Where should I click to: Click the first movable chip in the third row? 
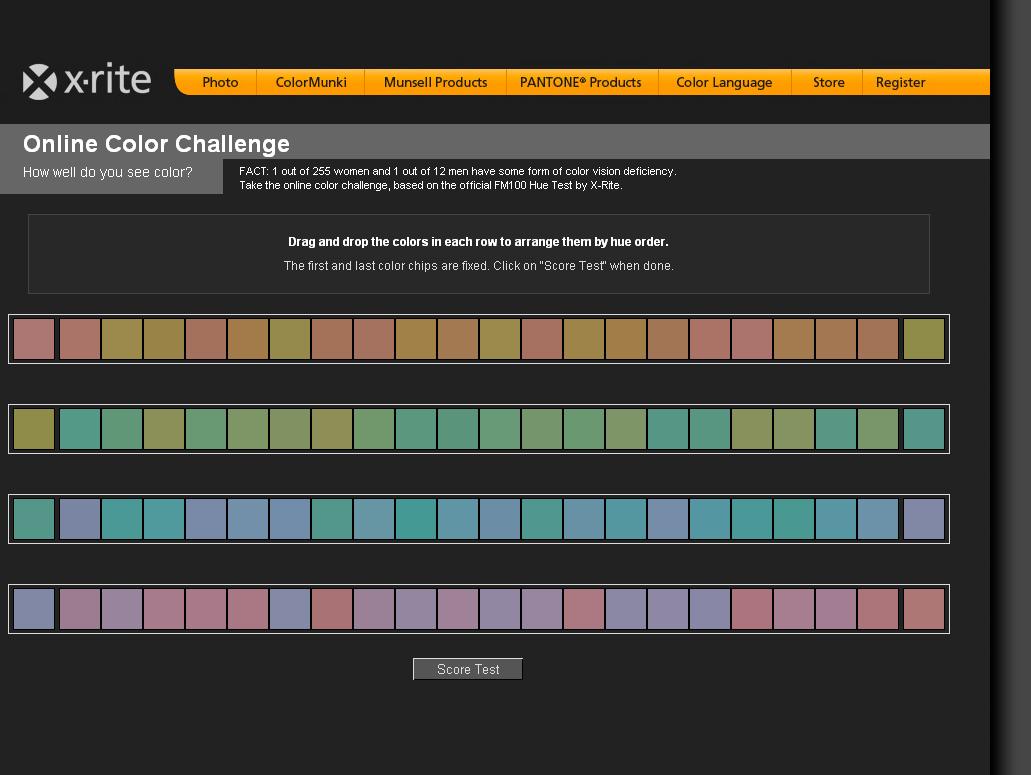point(80,519)
